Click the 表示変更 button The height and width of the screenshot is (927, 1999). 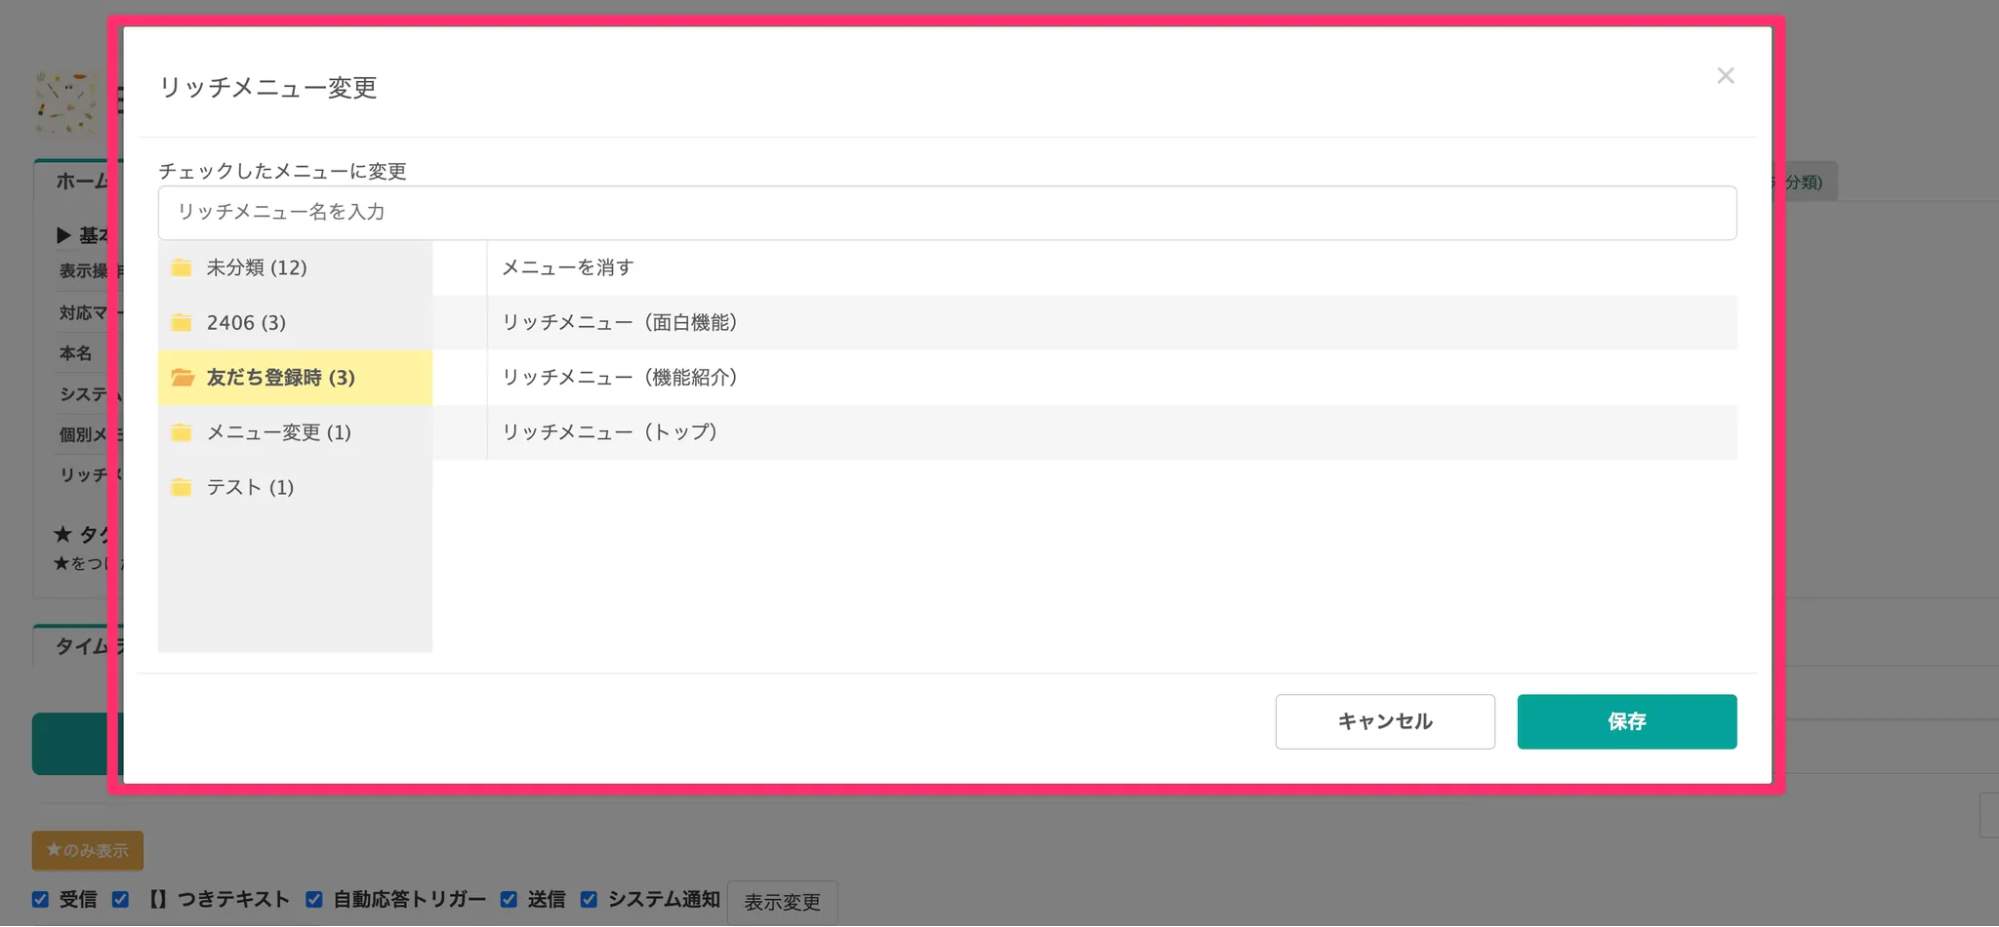(782, 901)
